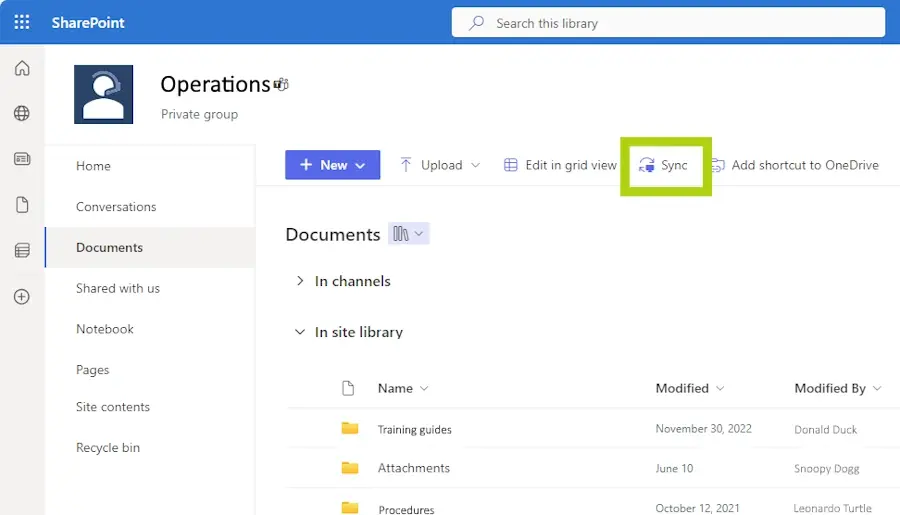Viewport: 900px width, 515px height.
Task: Open the app launcher waffle icon
Action: (22, 22)
